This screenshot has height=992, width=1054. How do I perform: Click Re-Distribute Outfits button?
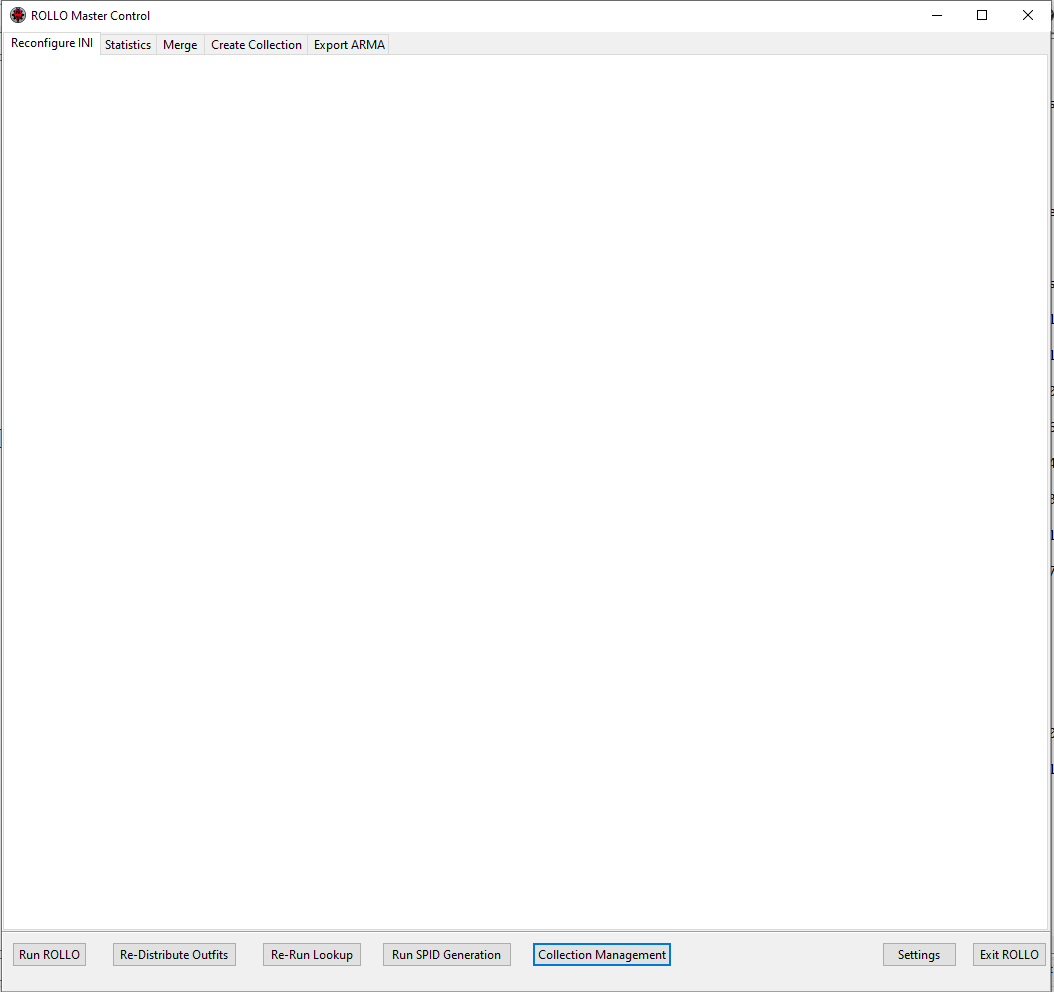[x=174, y=954]
